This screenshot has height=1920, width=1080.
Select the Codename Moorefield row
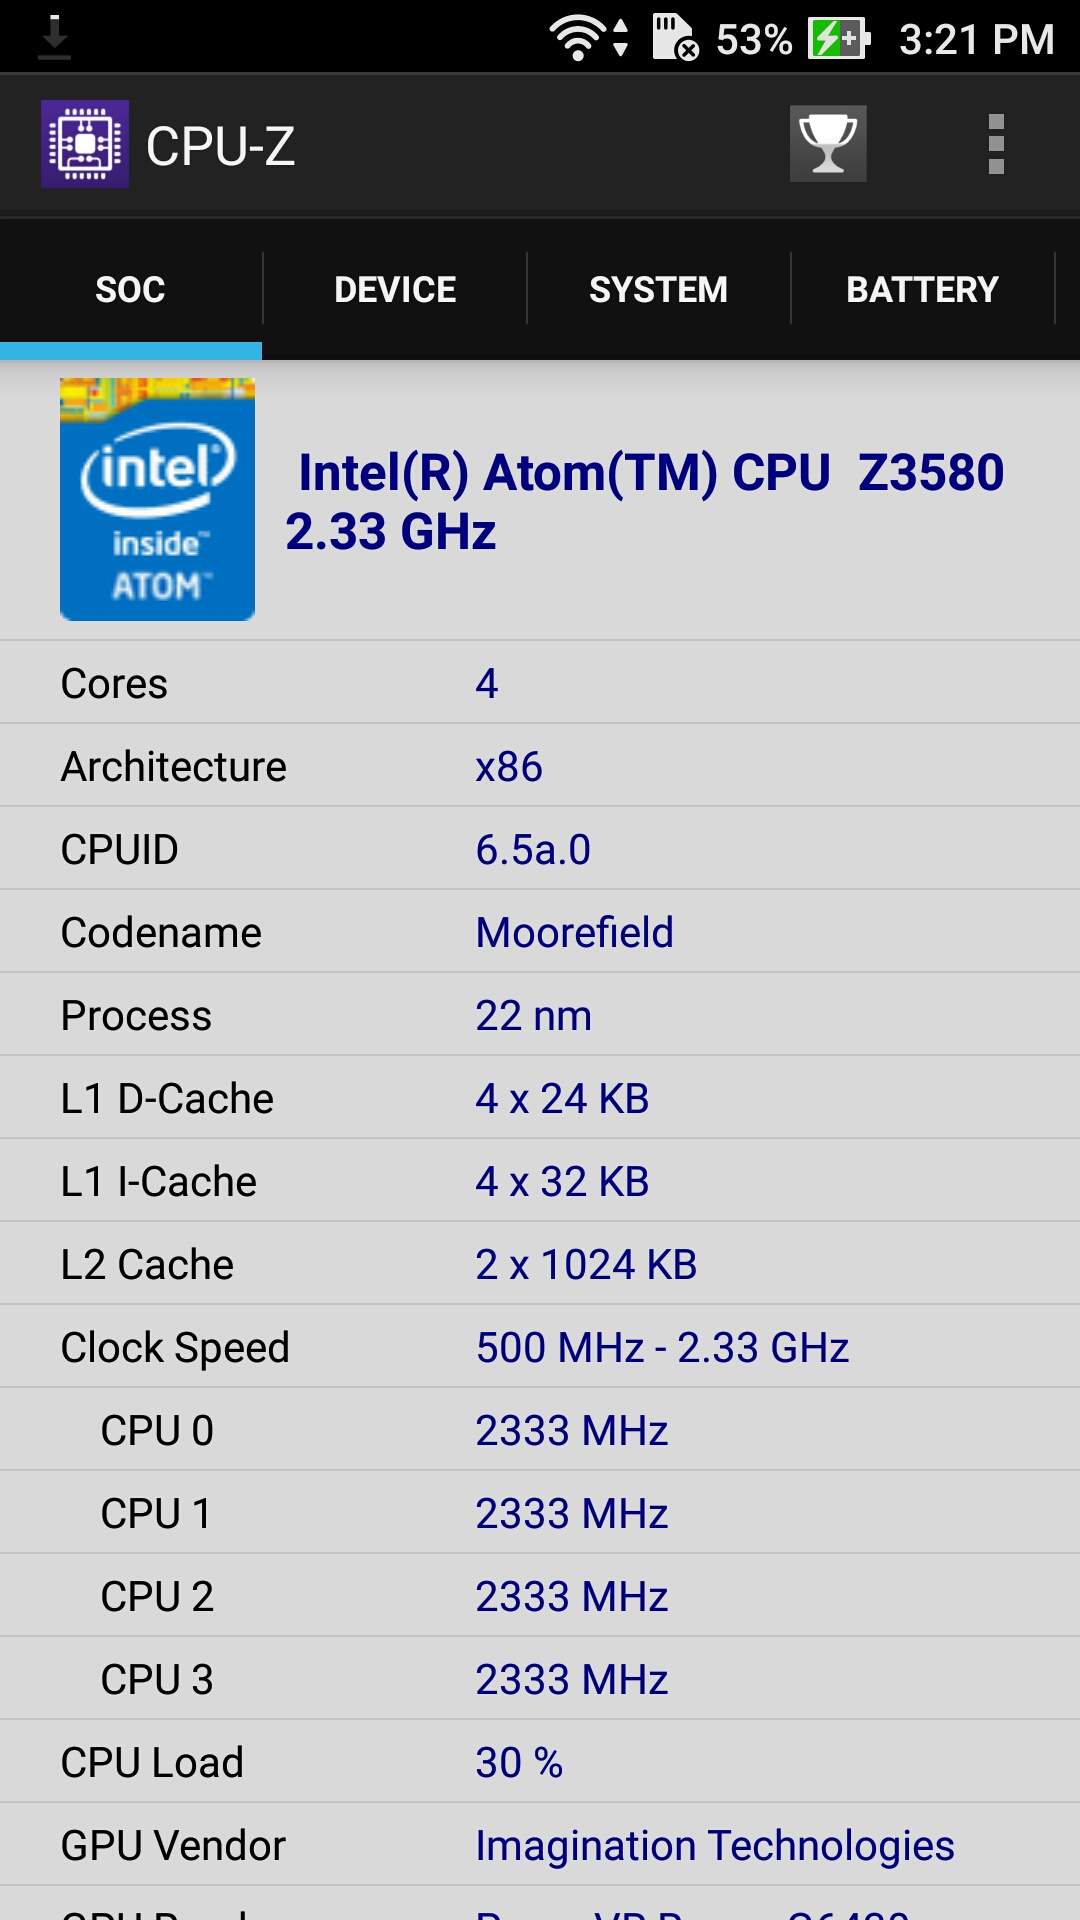540,932
